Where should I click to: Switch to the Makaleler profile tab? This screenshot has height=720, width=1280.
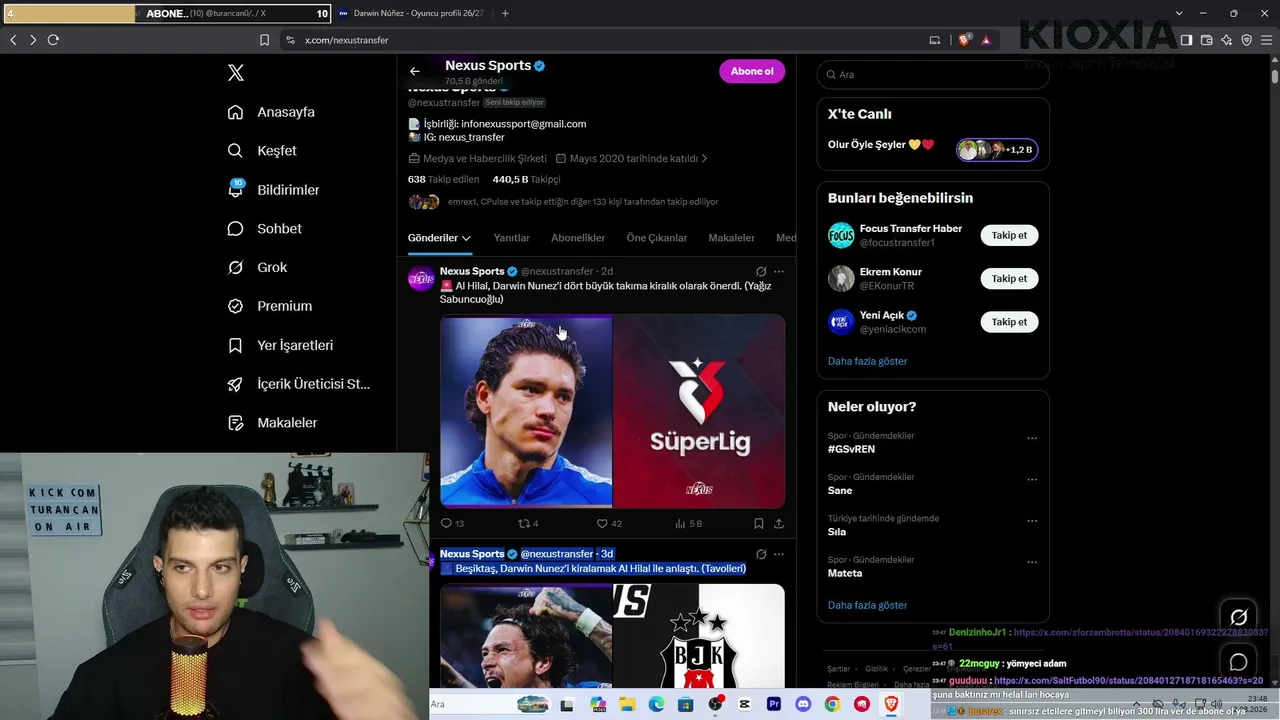pos(731,238)
